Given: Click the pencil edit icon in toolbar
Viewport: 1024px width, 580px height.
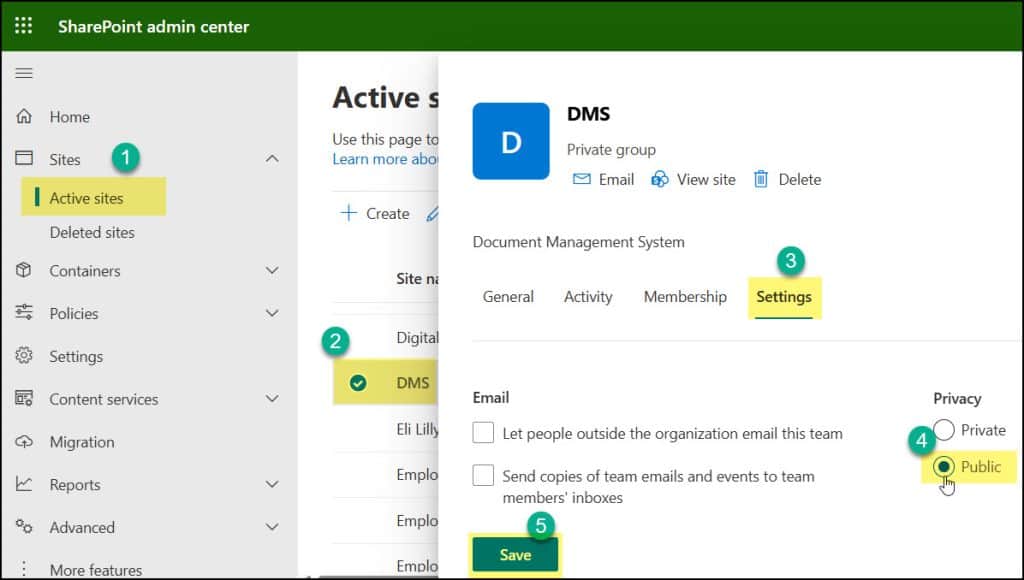Looking at the screenshot, I should coord(432,213).
